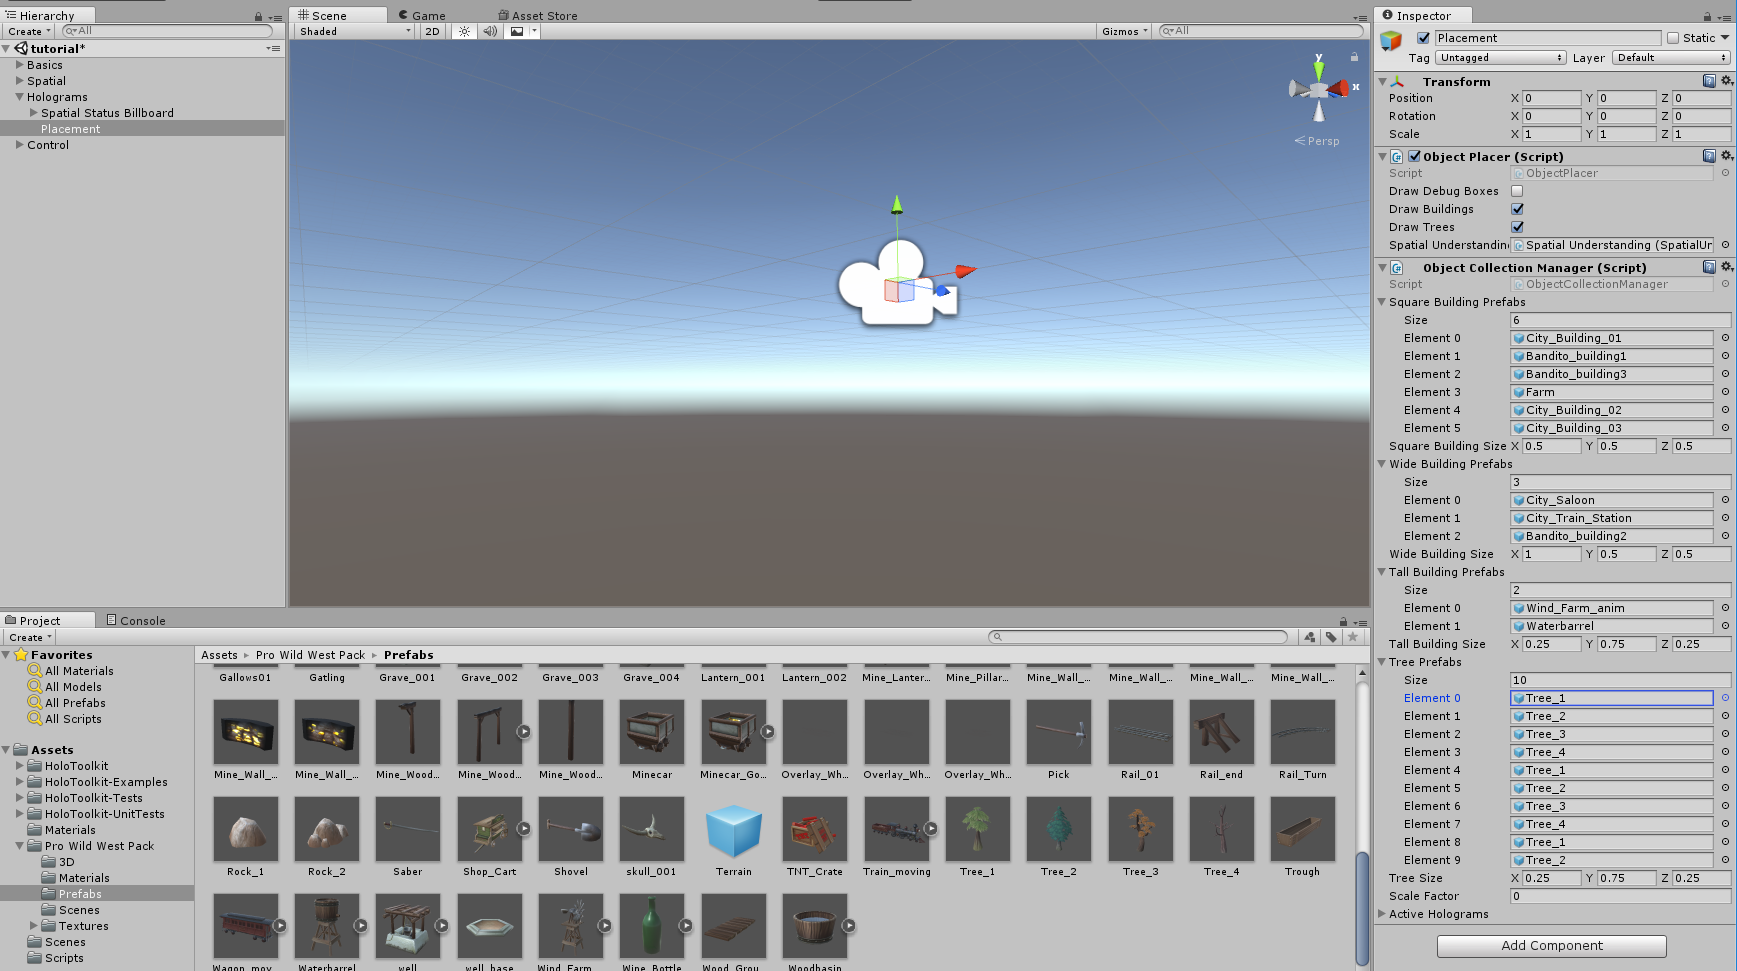Open Object Placer help book icon

(1709, 156)
